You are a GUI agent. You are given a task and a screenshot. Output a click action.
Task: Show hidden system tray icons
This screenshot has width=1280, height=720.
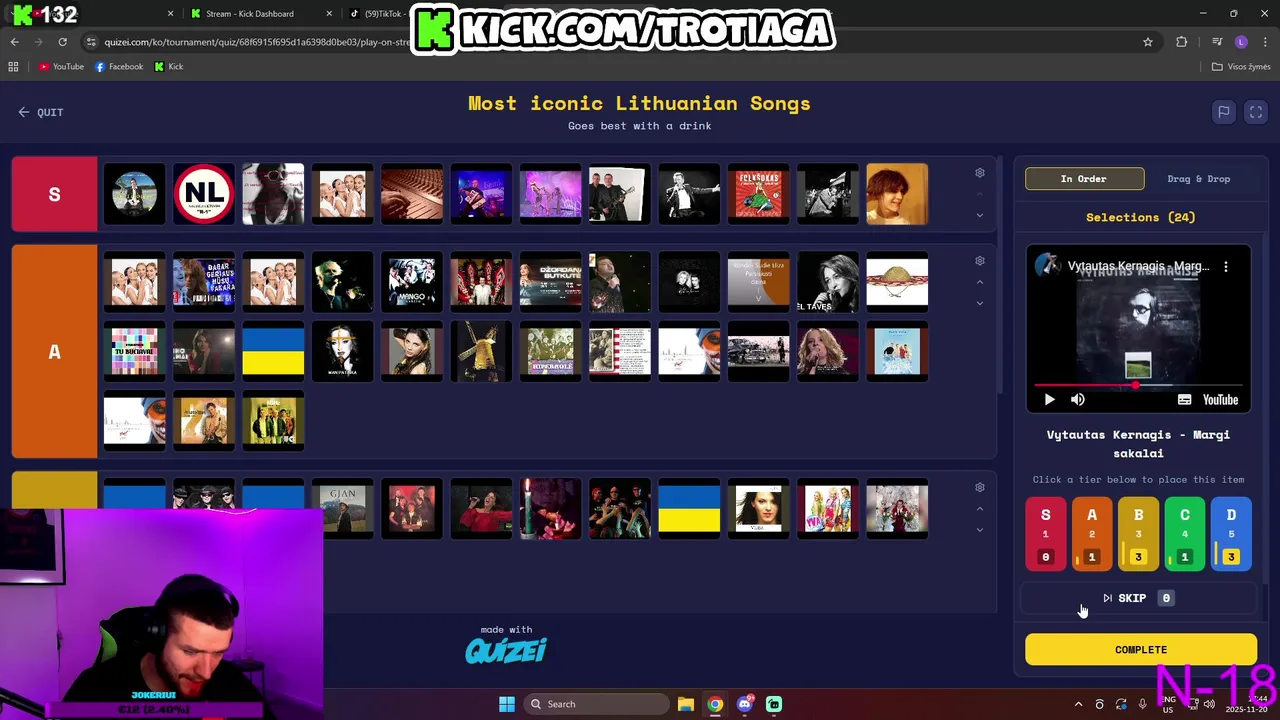[1078, 704]
